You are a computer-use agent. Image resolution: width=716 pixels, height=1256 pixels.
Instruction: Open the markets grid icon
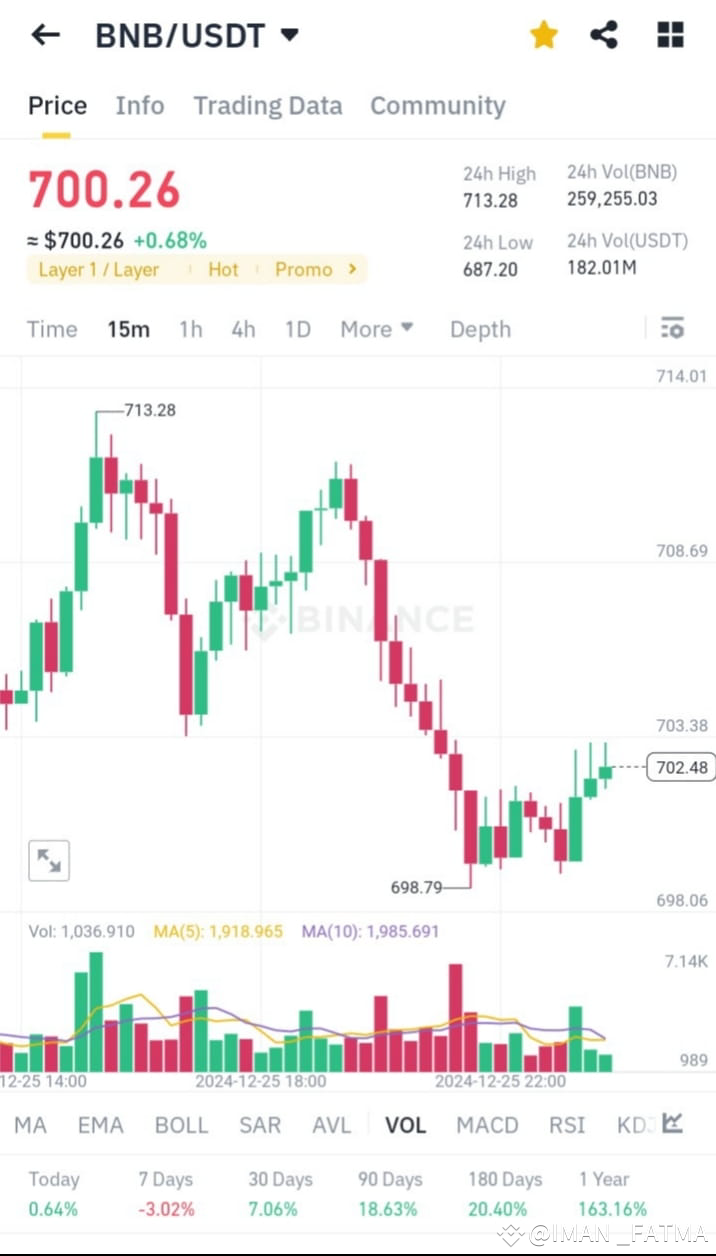click(668, 34)
